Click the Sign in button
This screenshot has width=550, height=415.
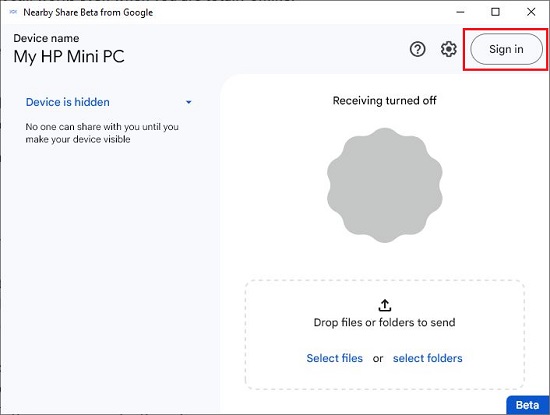point(506,49)
